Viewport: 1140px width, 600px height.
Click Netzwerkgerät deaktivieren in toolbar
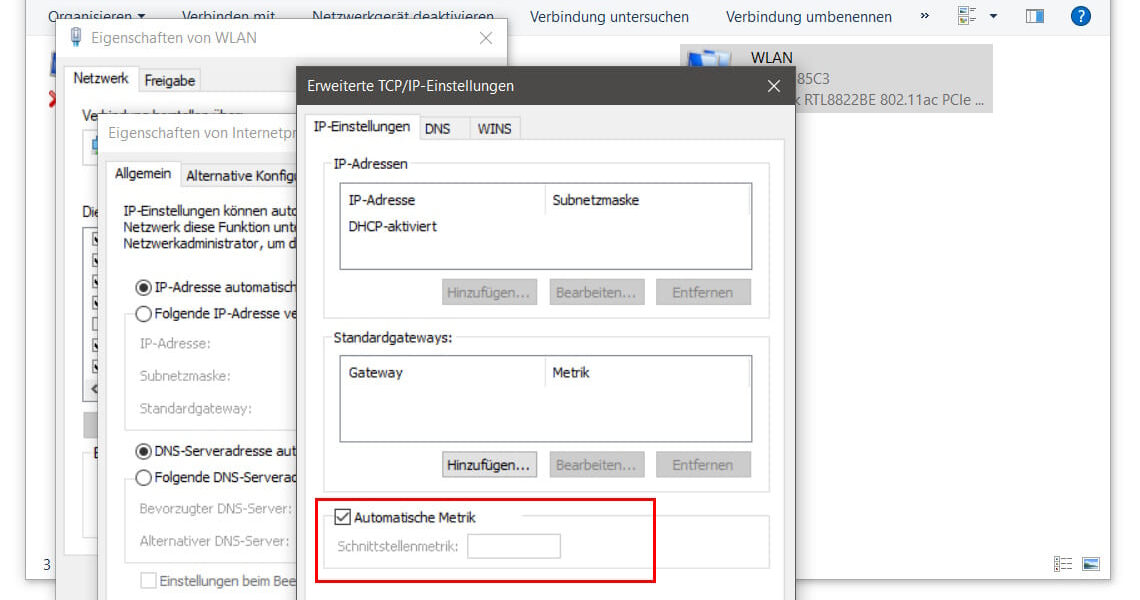click(403, 15)
